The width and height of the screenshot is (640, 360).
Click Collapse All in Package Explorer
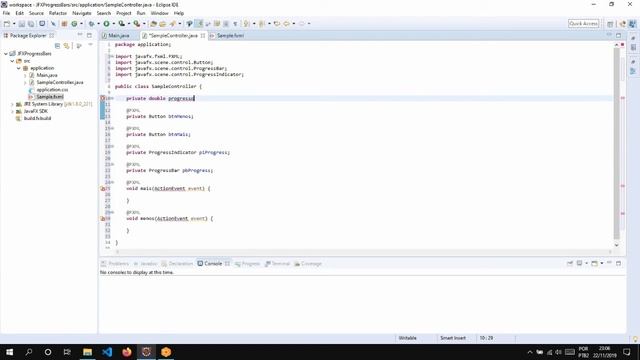coord(58,46)
